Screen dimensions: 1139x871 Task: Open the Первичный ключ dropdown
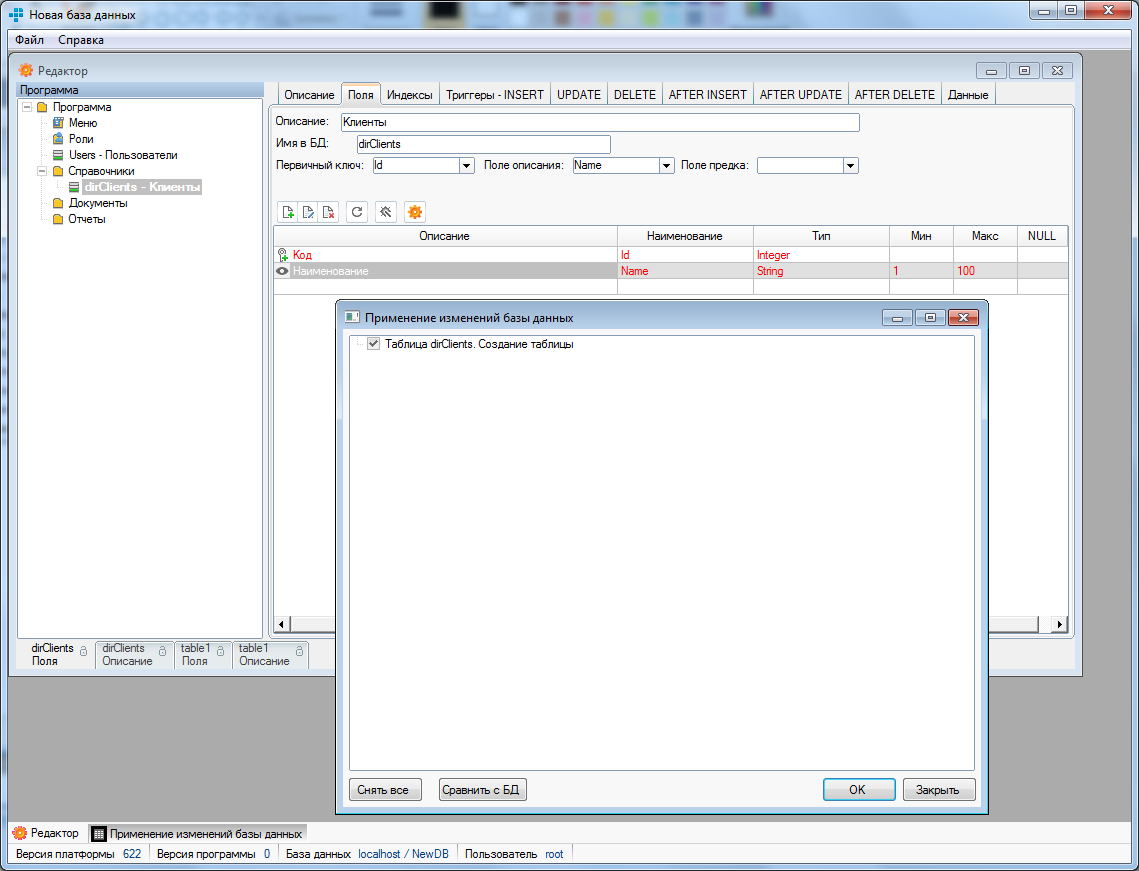tap(466, 166)
